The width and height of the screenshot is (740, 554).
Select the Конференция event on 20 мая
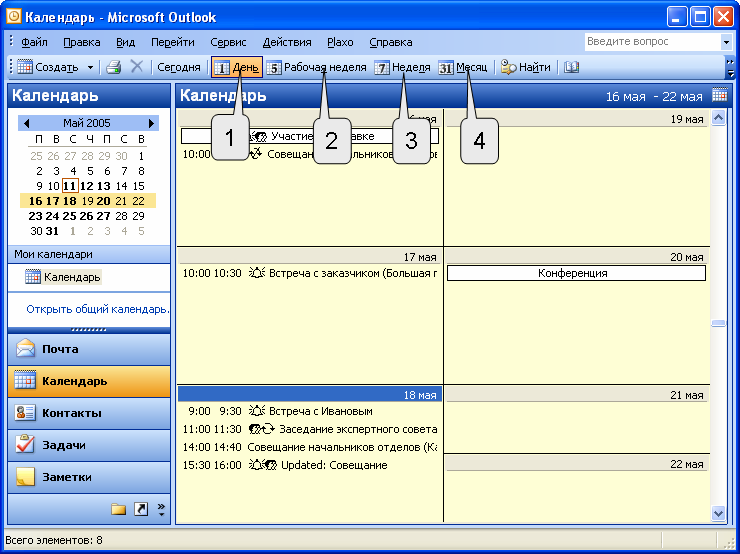[x=576, y=273]
